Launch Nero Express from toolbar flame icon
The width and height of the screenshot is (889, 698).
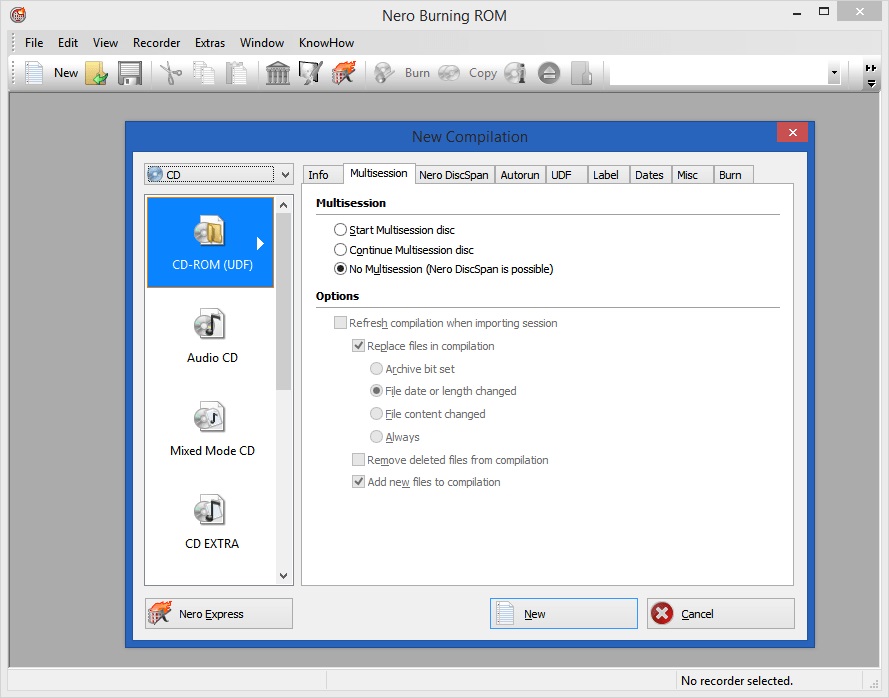pos(344,73)
